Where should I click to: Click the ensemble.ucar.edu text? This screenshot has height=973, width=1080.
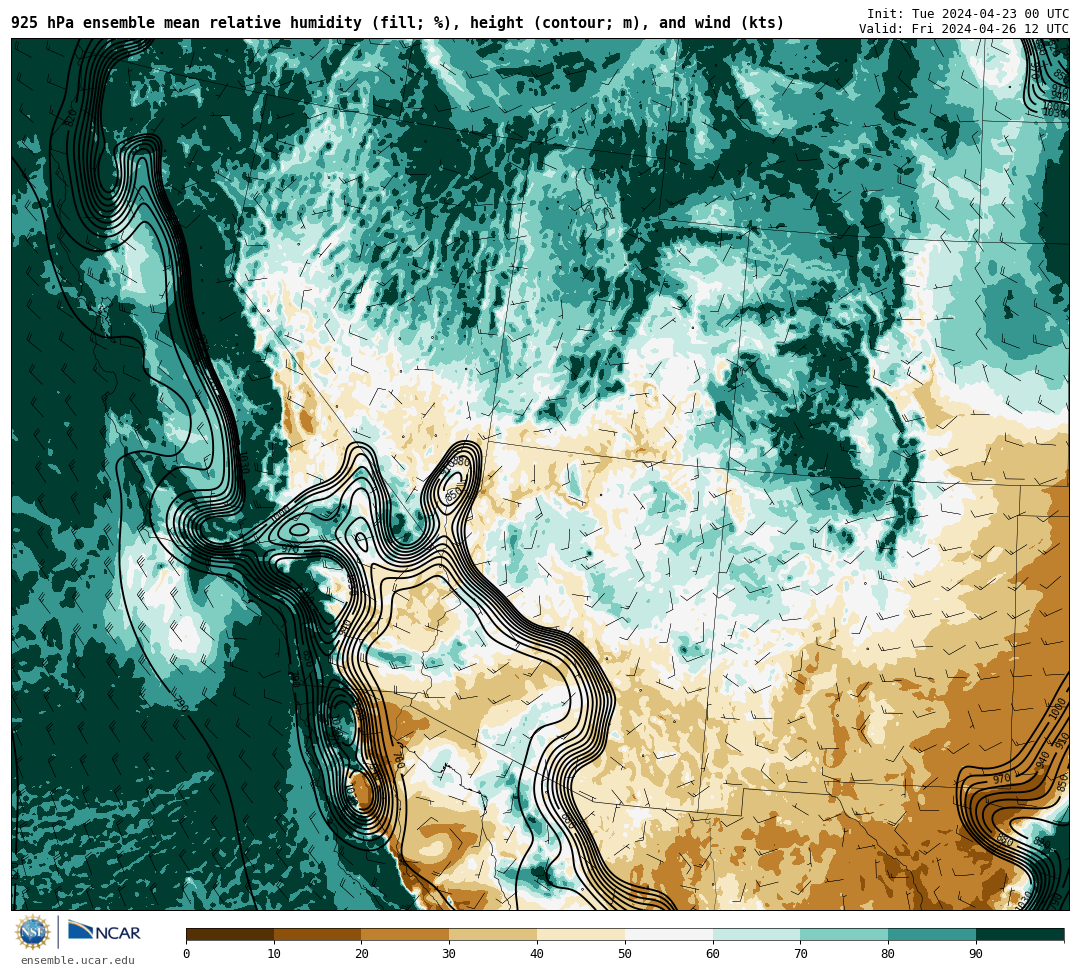(78, 960)
